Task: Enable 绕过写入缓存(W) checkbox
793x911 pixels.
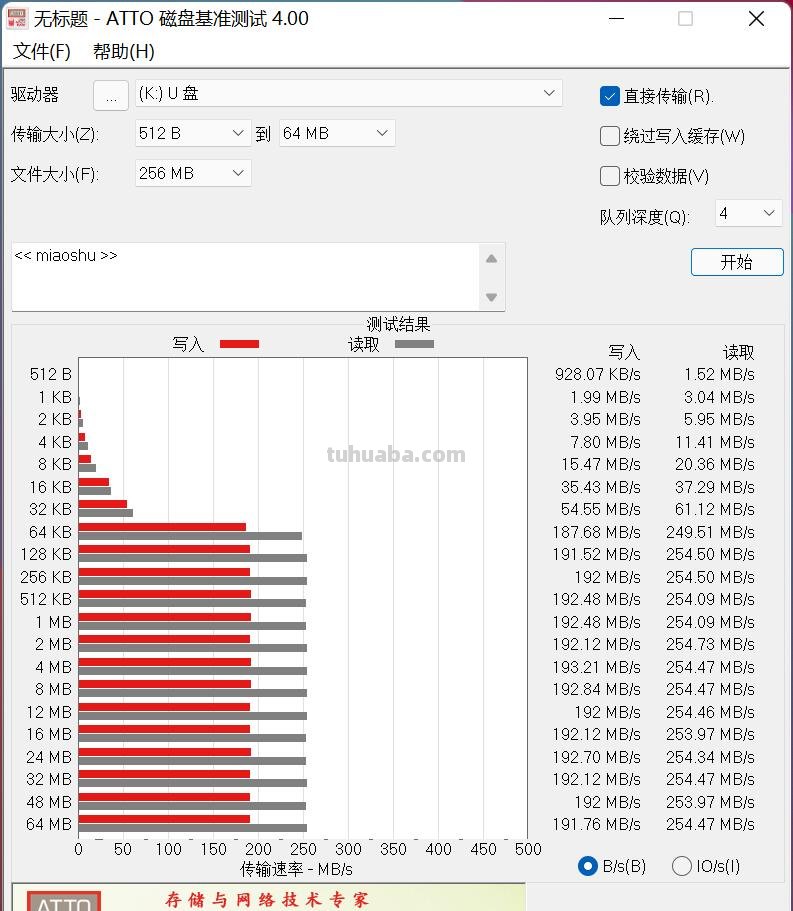Action: coord(609,137)
